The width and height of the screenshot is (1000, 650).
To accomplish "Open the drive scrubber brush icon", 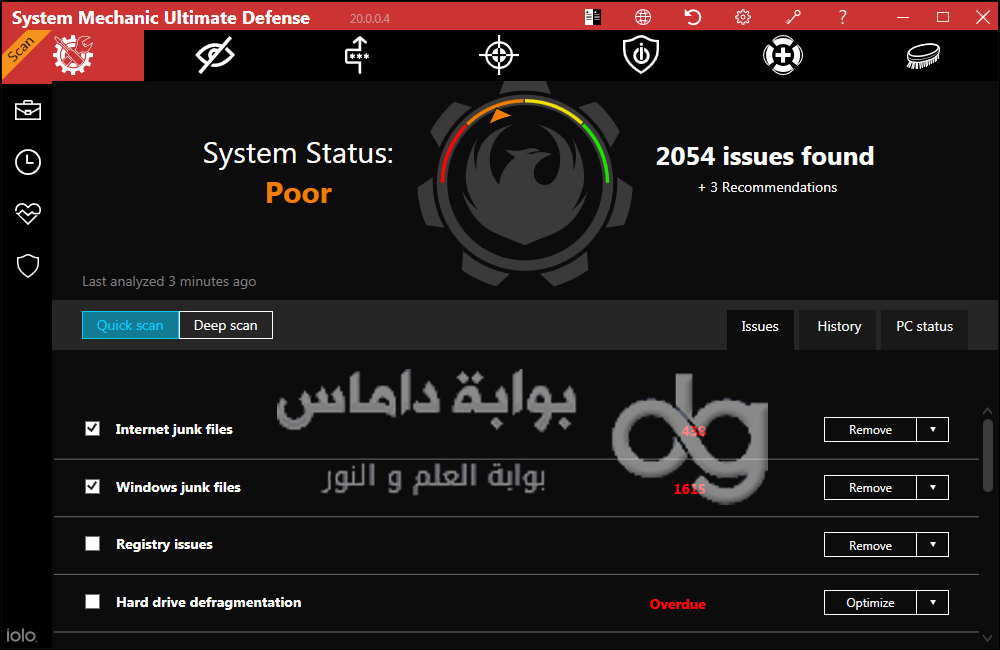I will click(923, 55).
